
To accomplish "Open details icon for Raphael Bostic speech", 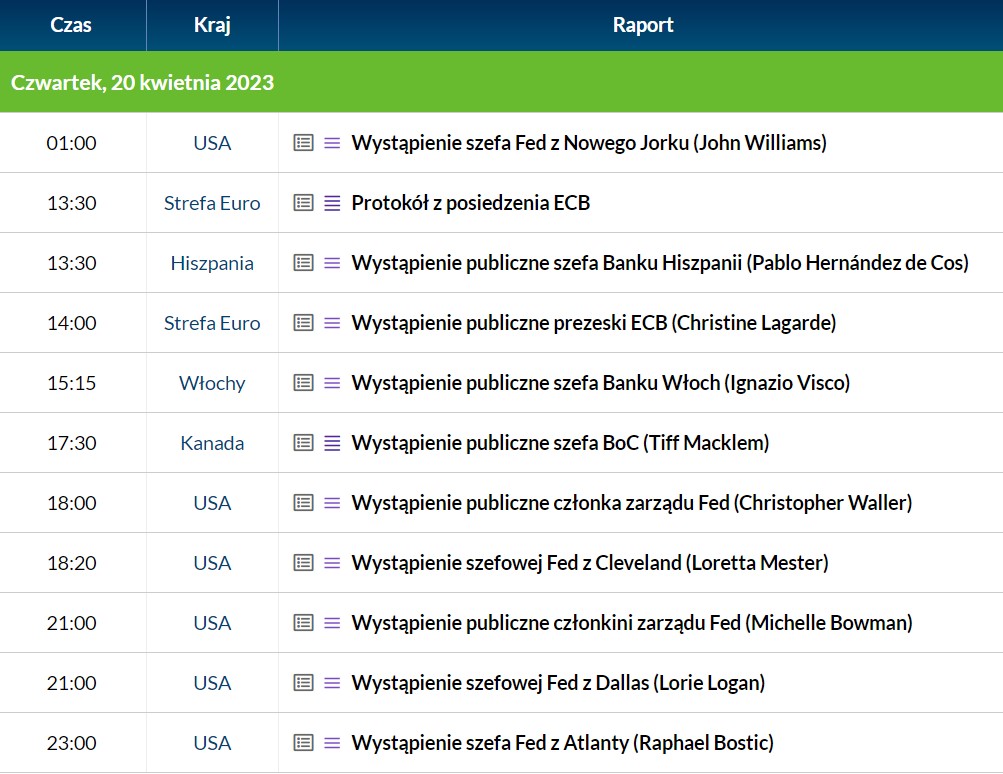I will [303, 743].
